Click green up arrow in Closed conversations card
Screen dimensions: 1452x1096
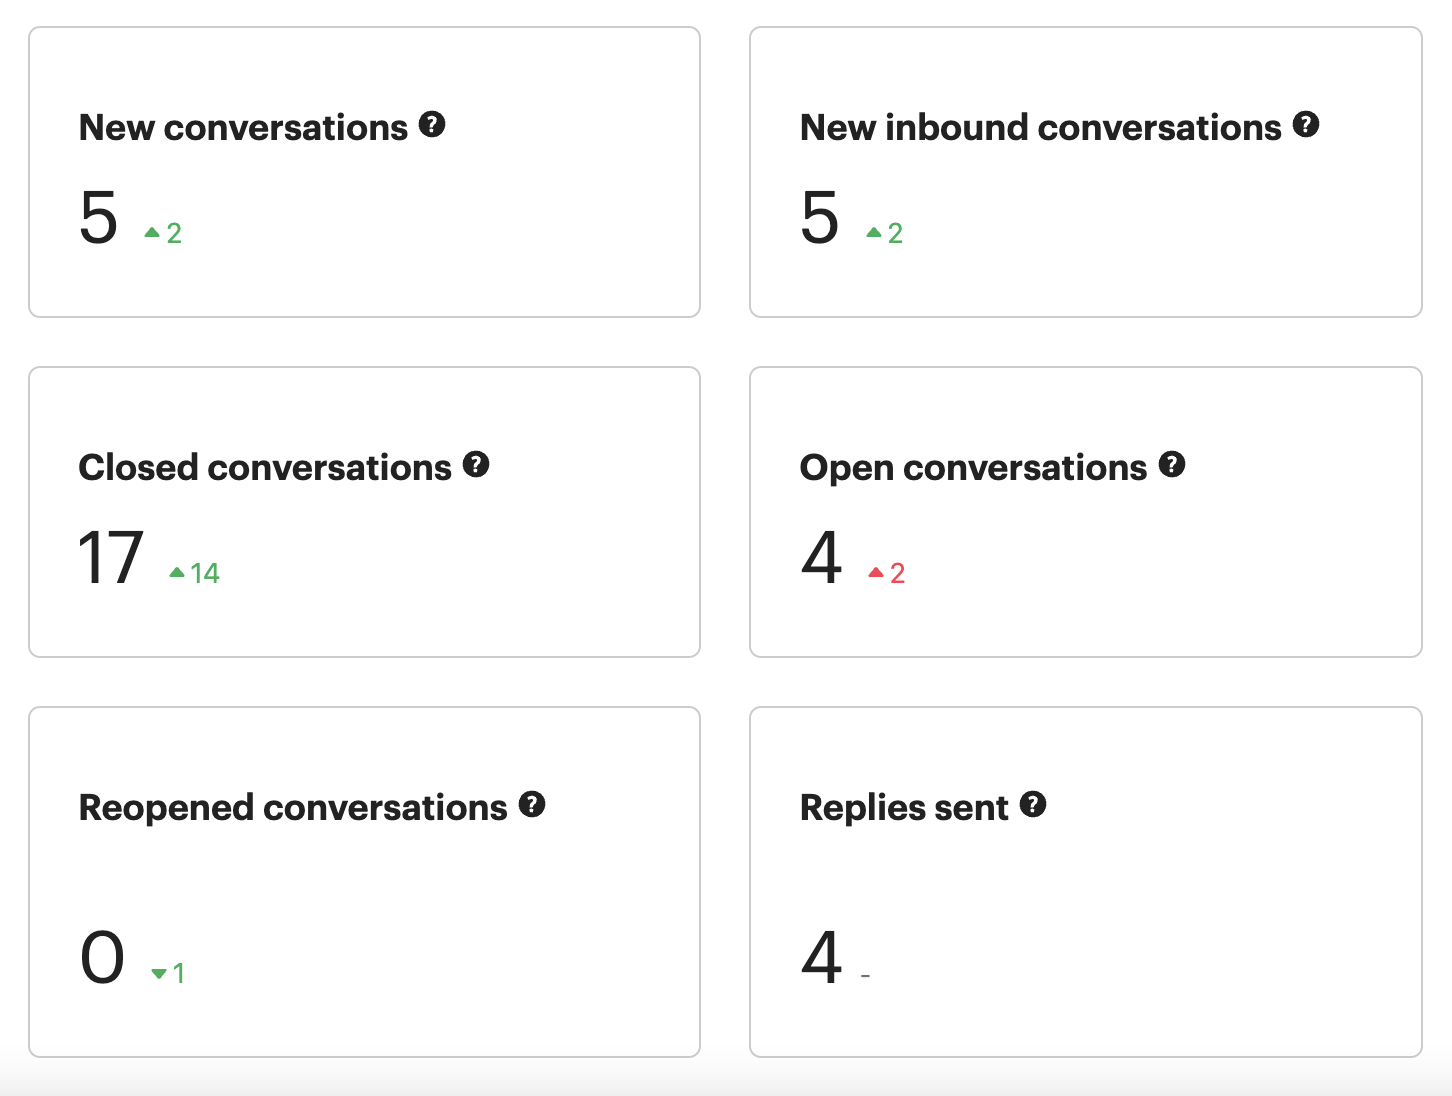(x=177, y=573)
